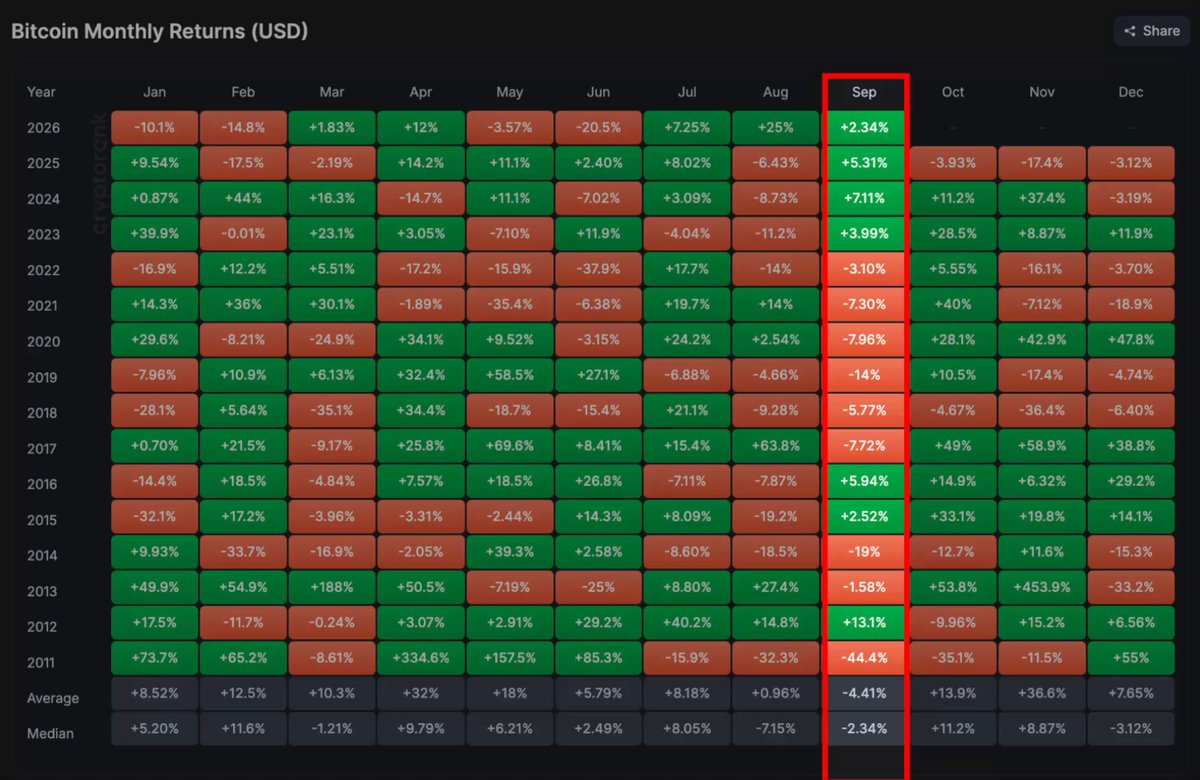Click the Average September cell showing -4.41%
Screen dimensions: 1200x780
pos(864,693)
